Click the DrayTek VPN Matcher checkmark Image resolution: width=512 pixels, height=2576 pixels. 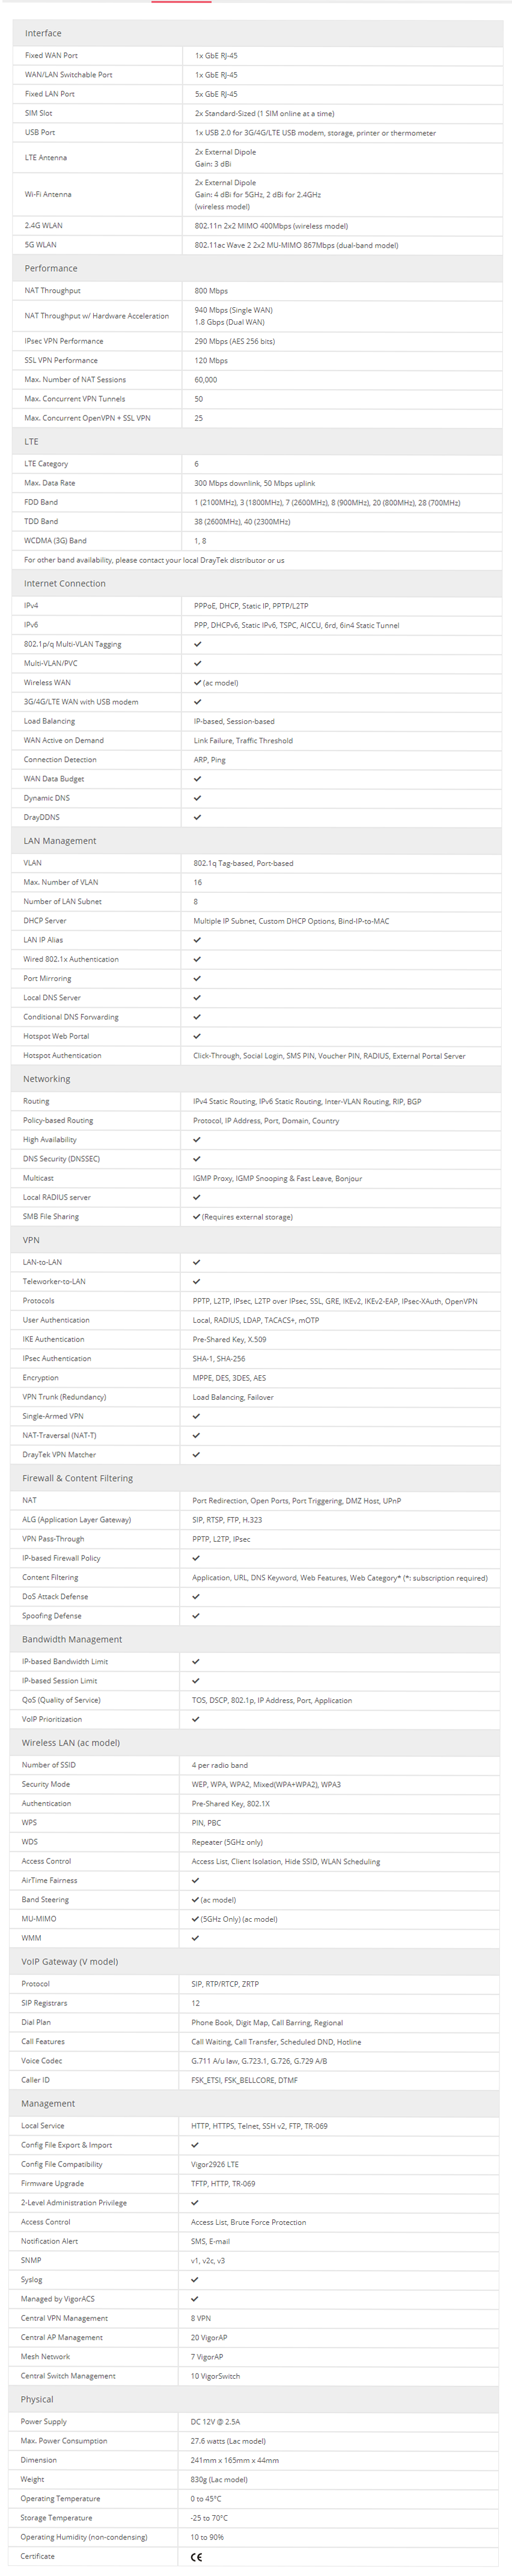196,1455
